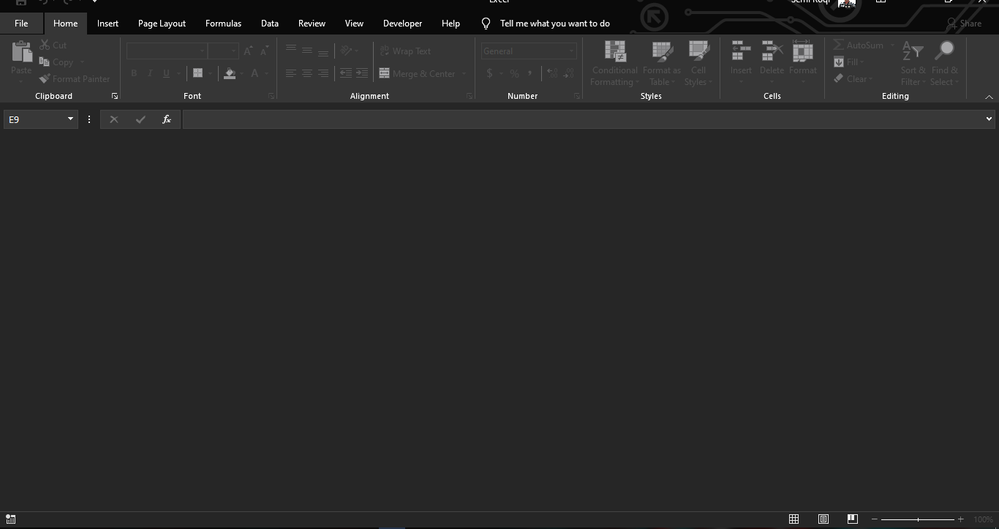Open Sort & Filter menu

pyautogui.click(x=913, y=64)
